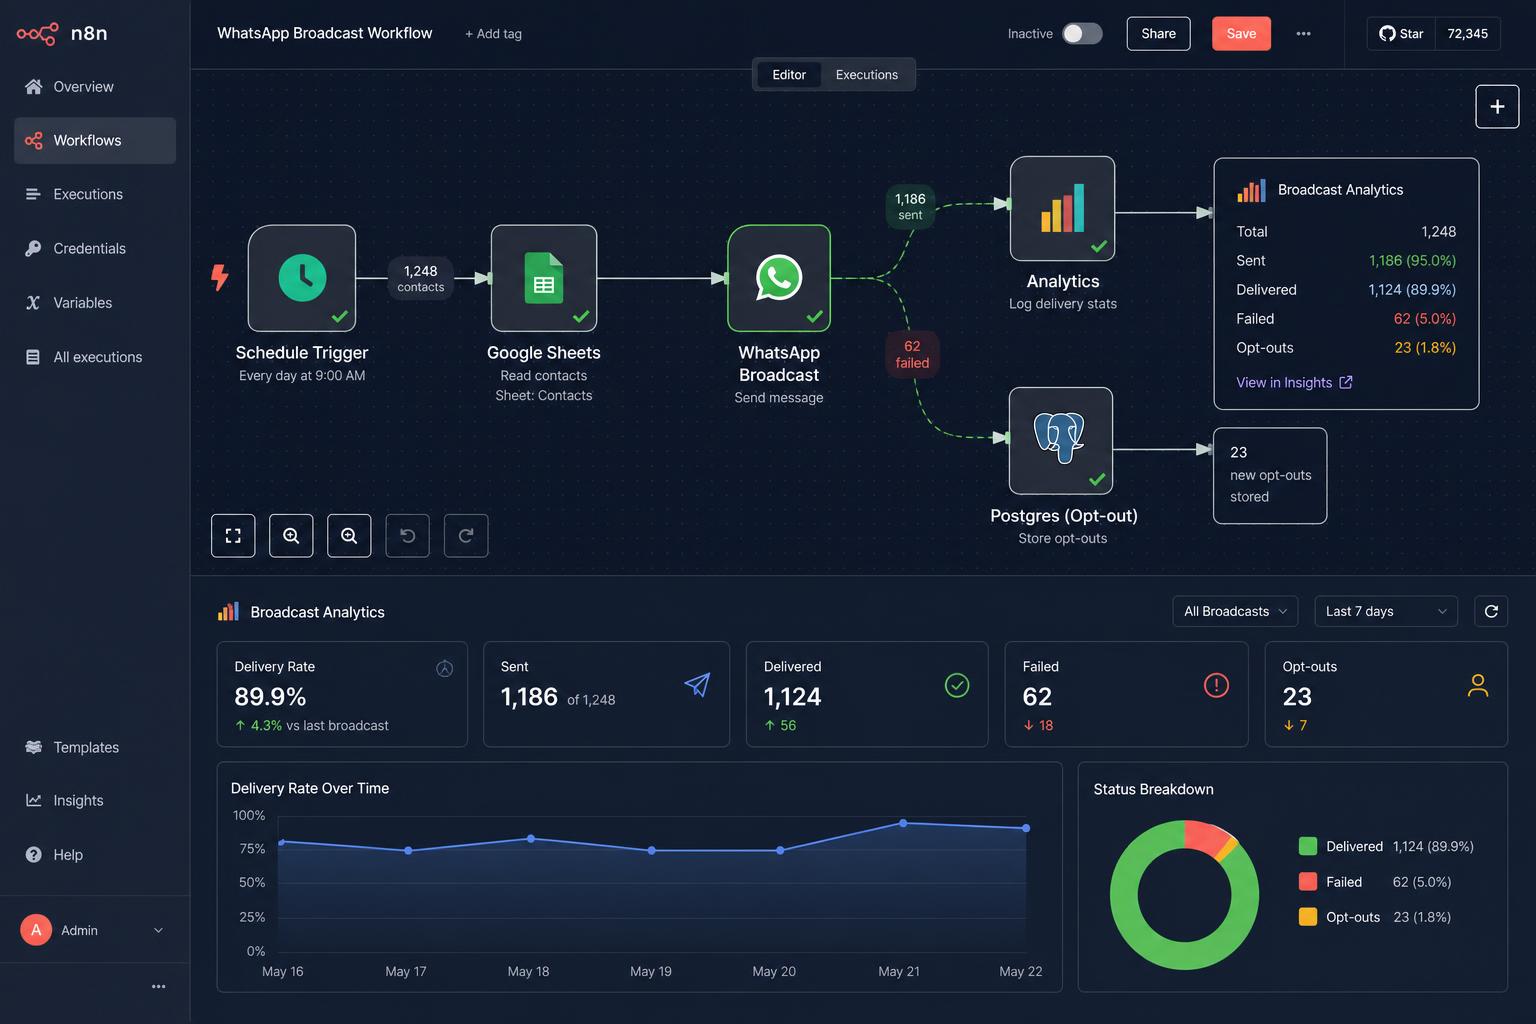Select the Google Sheets node icon
This screenshot has width=1536, height=1024.
544,278
